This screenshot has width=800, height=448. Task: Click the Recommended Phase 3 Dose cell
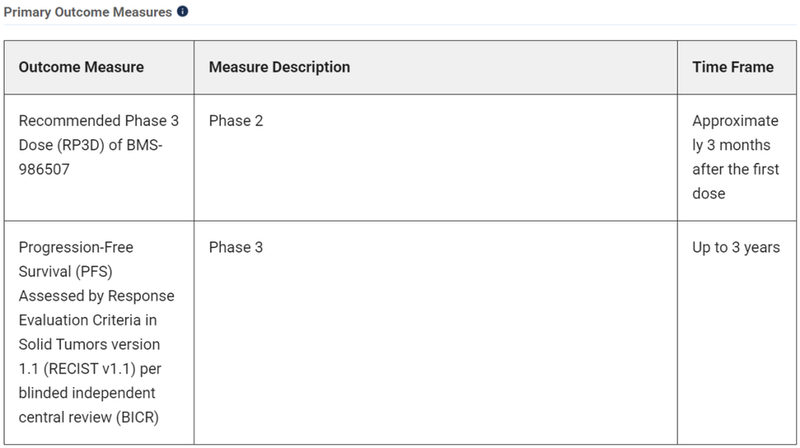tap(99, 157)
